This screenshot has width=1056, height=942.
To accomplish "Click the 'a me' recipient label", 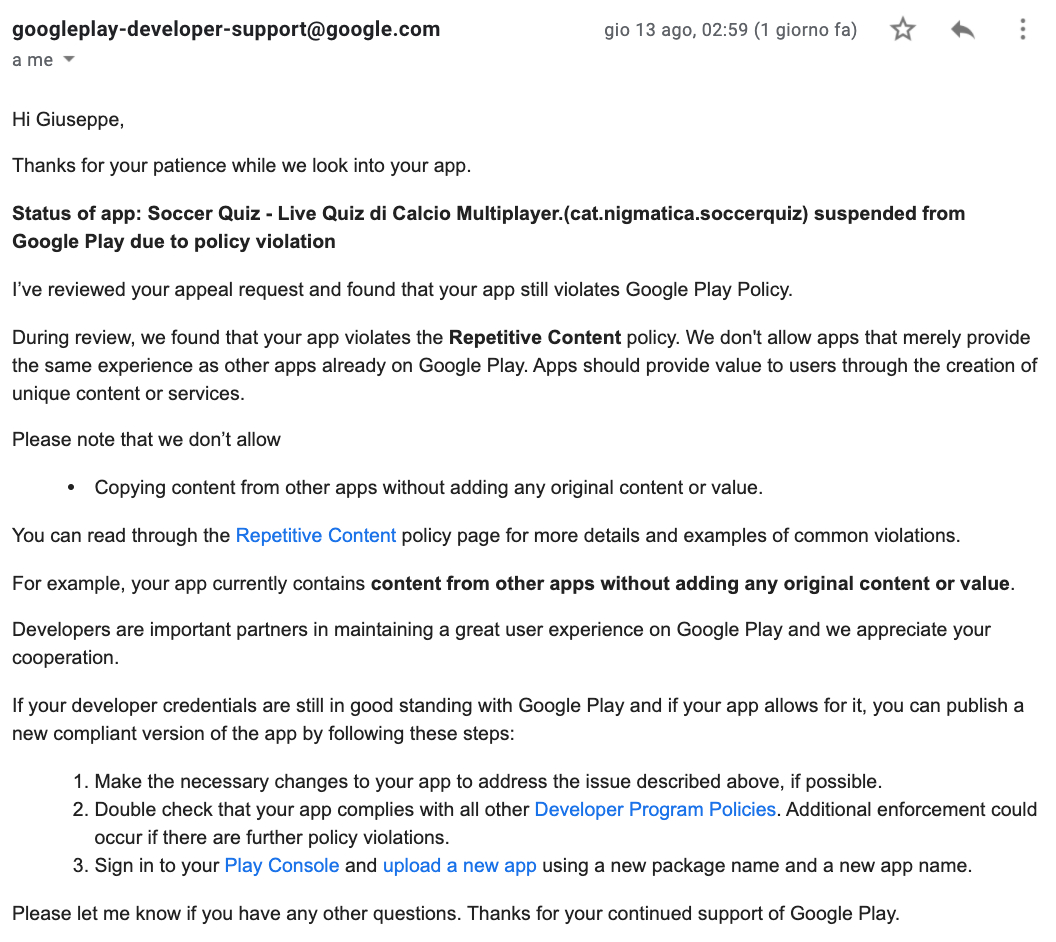I will click(32, 60).
